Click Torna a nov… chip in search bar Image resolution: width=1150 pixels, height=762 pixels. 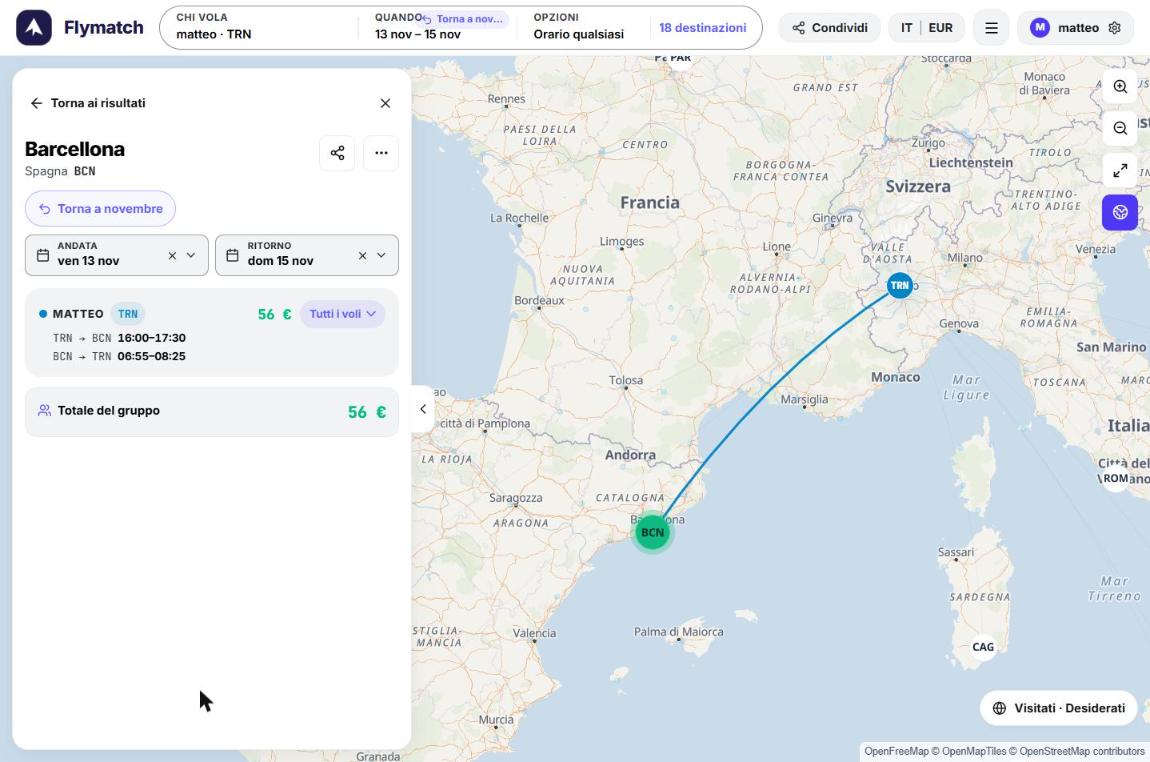coord(464,19)
